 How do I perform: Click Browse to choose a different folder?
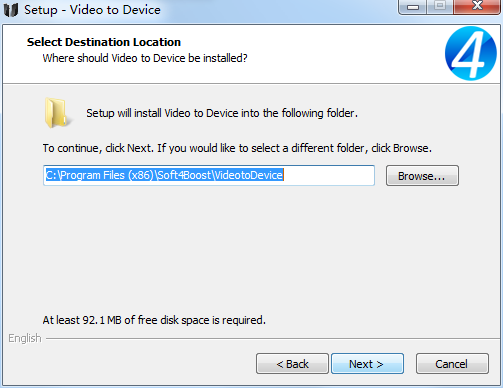(422, 176)
